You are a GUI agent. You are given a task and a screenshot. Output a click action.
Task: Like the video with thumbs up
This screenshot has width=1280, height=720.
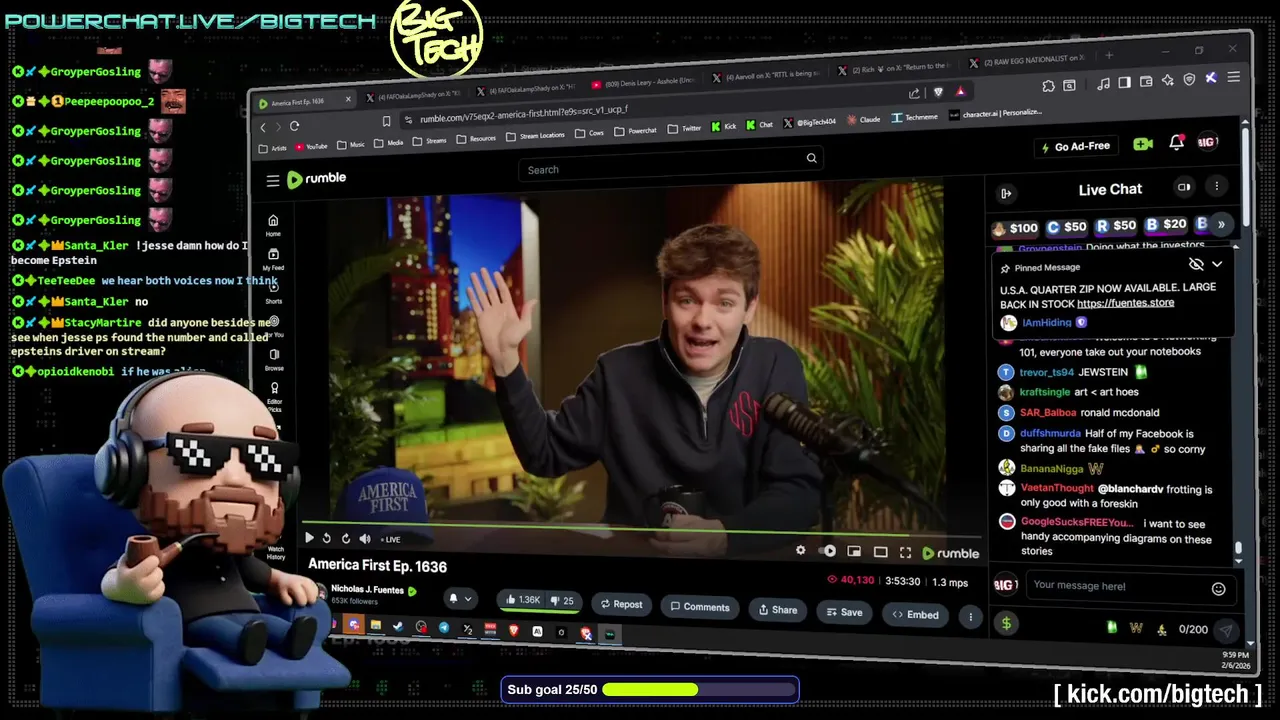[523, 600]
